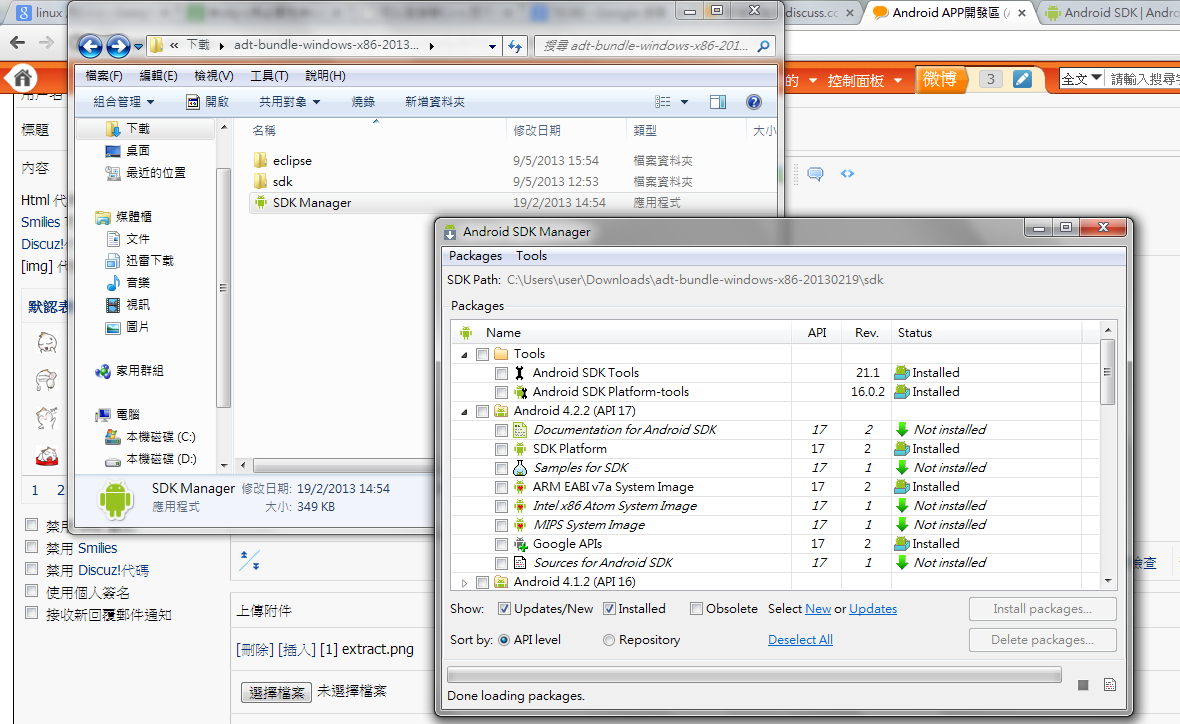Image resolution: width=1180 pixels, height=724 pixels.
Task: Click the Install packages button
Action: (1042, 609)
